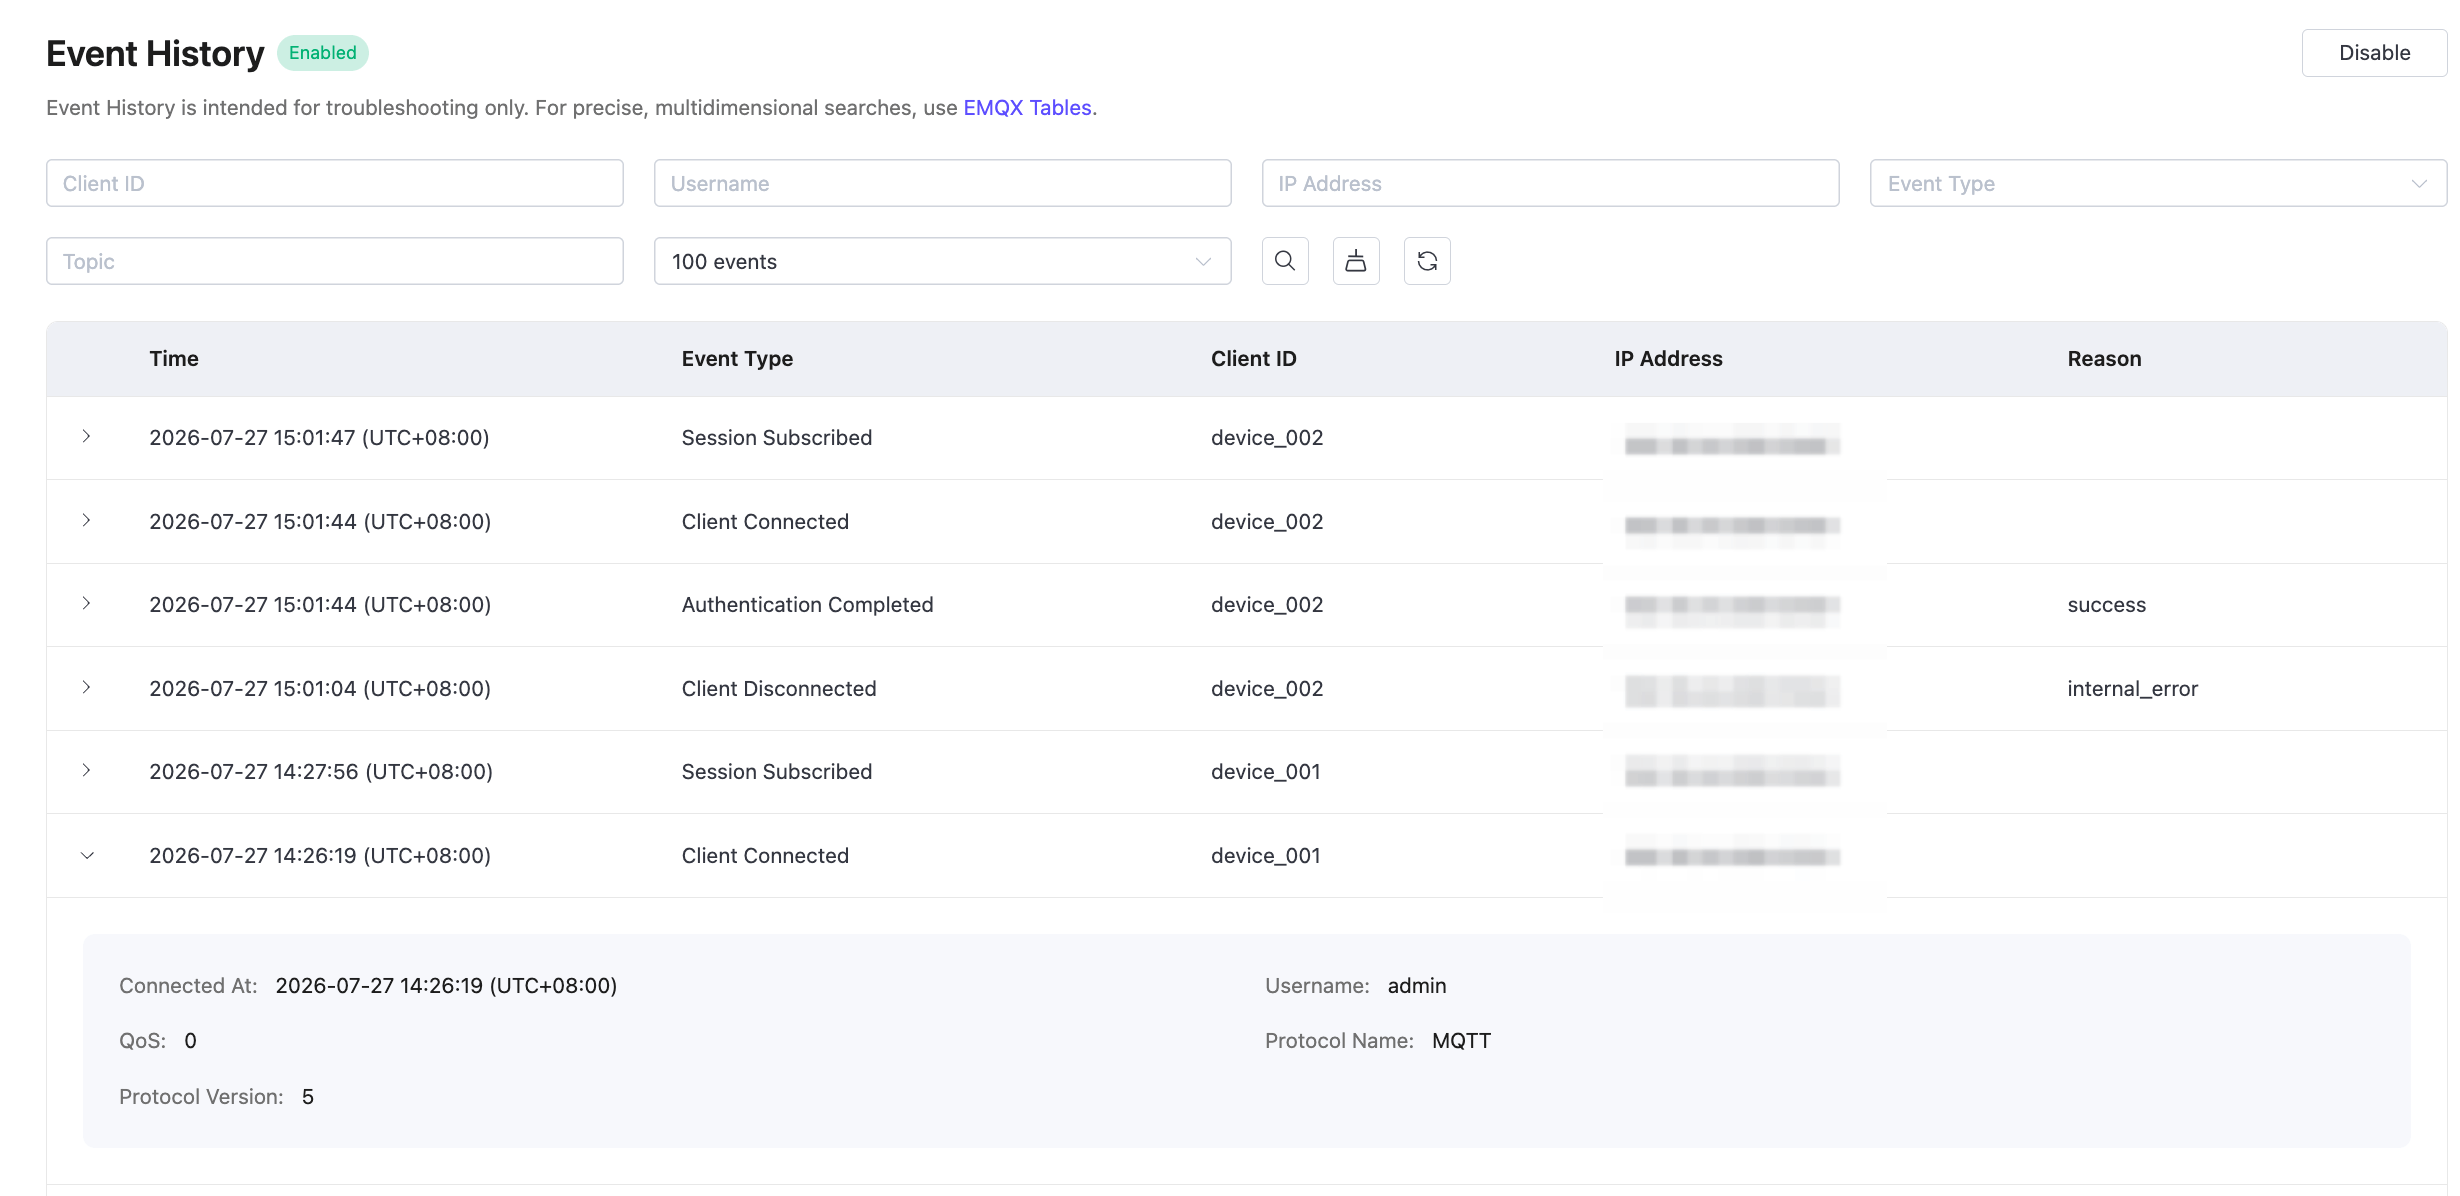
Task: Focus the IP Address filter field
Action: [1550, 183]
